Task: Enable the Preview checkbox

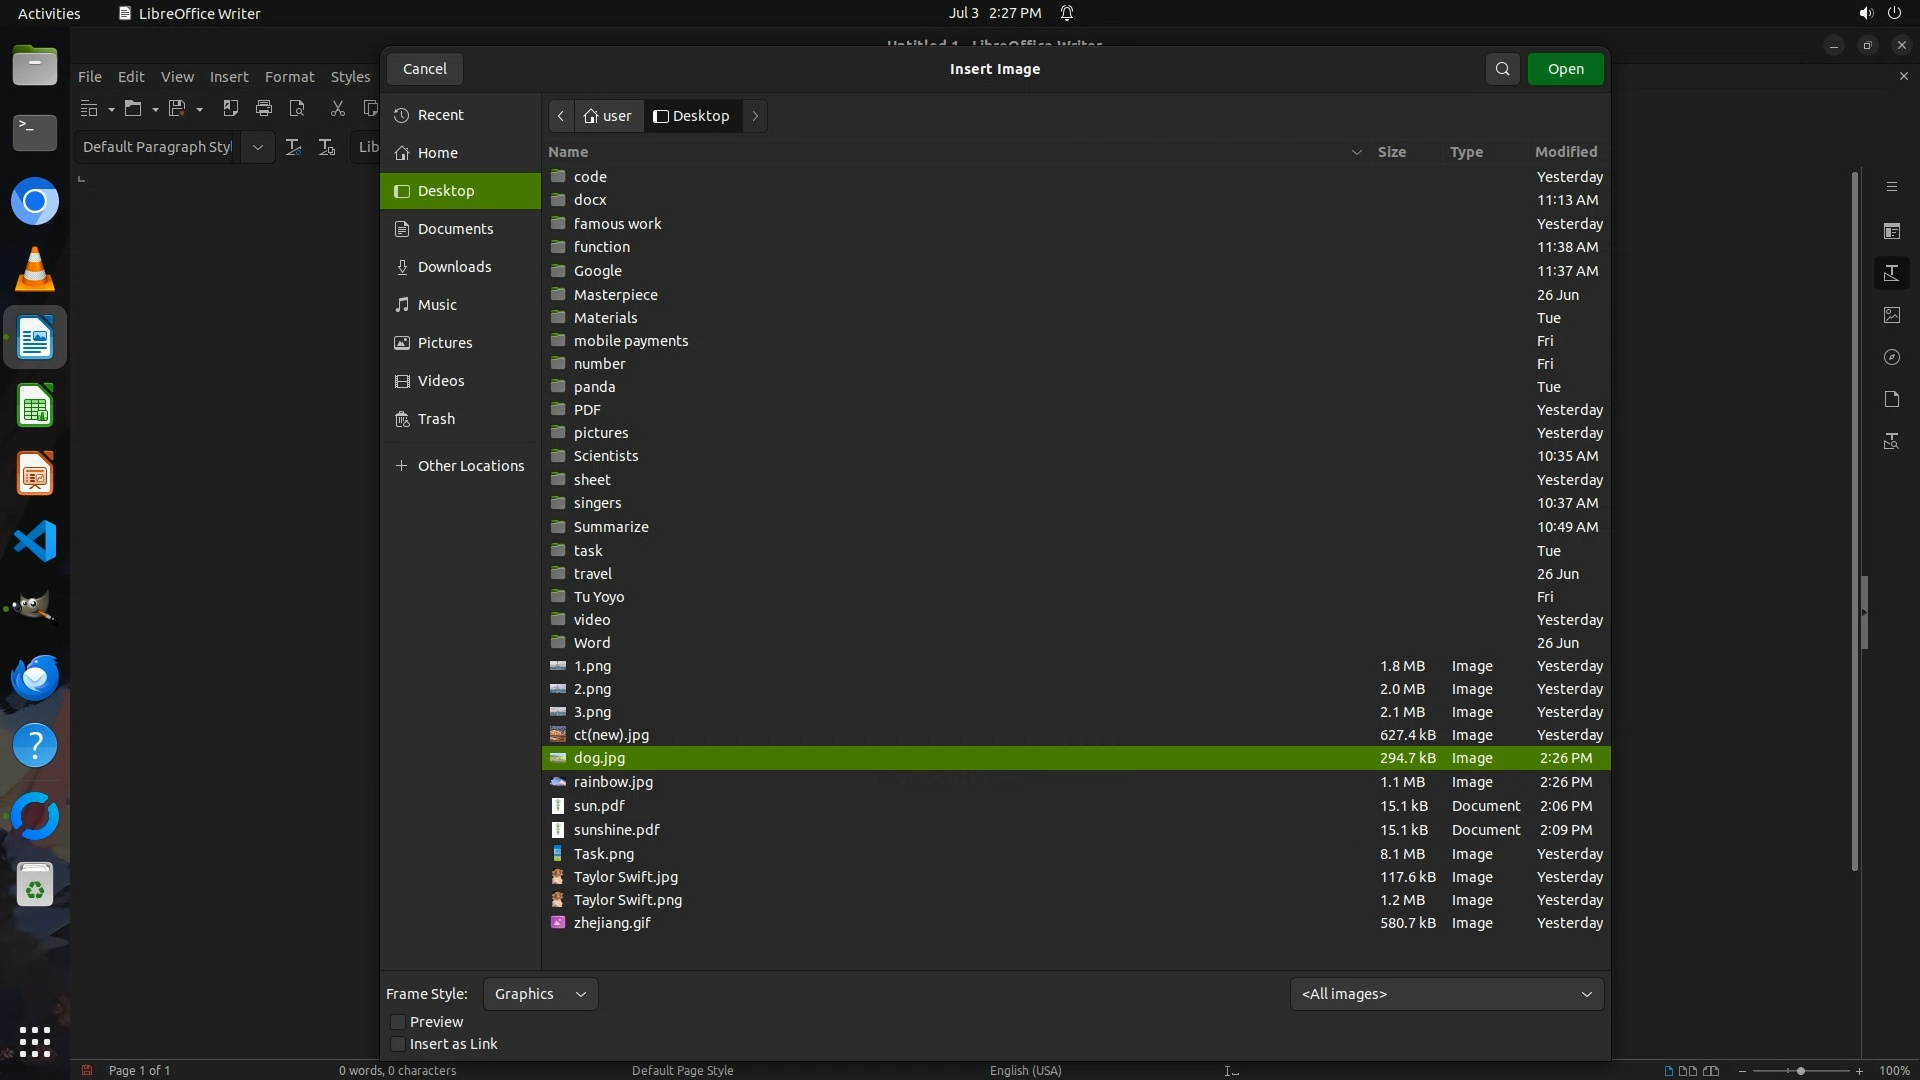Action: coord(398,1022)
